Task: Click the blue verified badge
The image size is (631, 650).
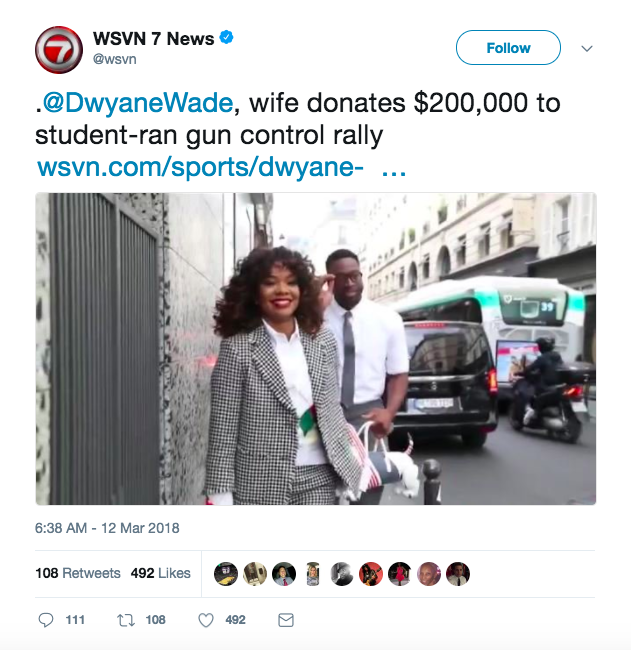Action: click(226, 37)
